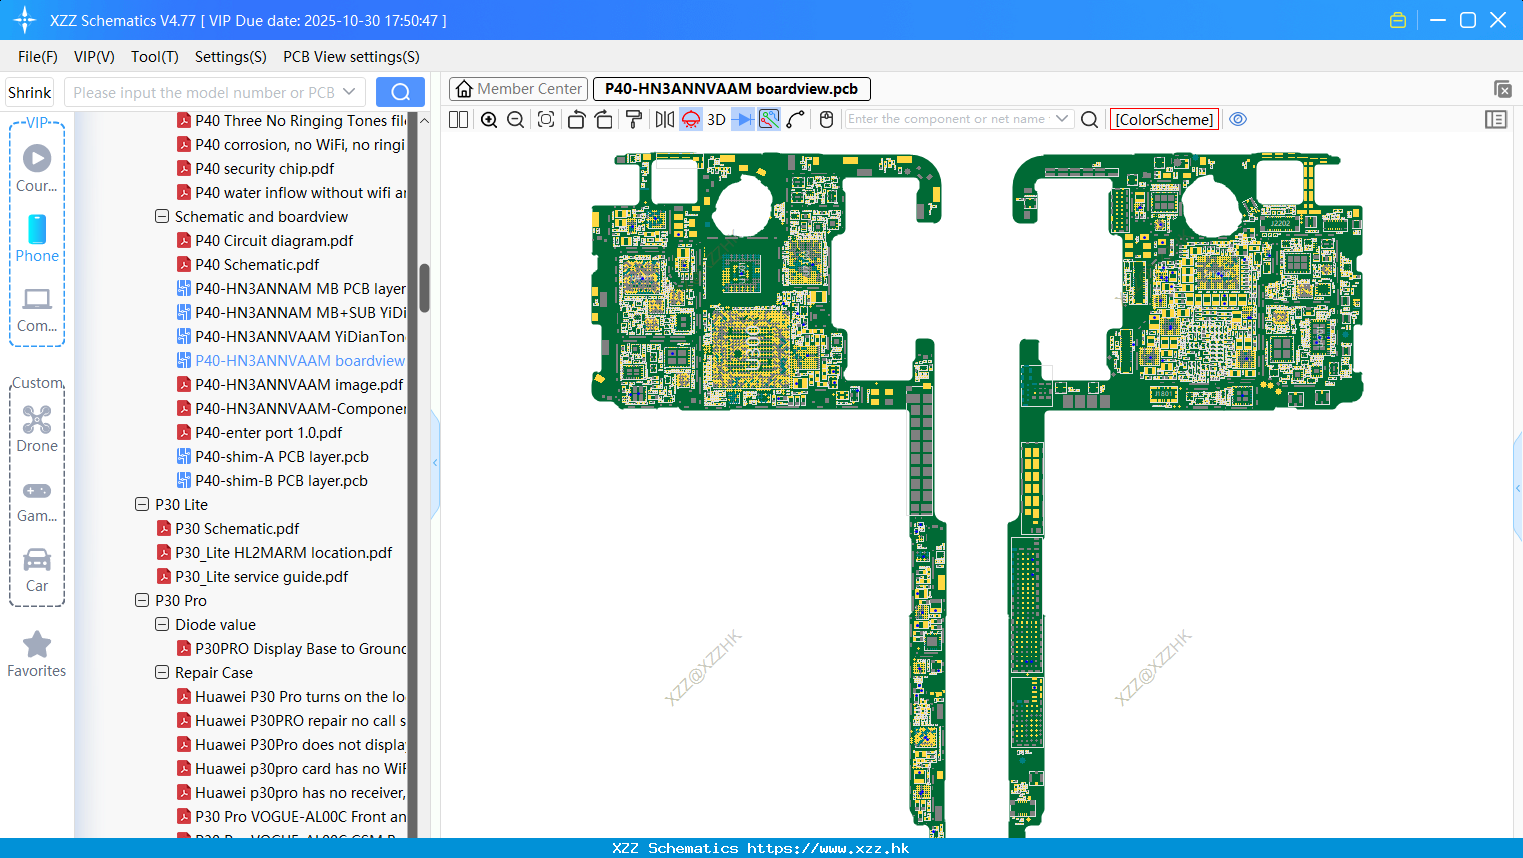Select the Computer category
Image resolution: width=1523 pixels, height=858 pixels.
(x=37, y=309)
